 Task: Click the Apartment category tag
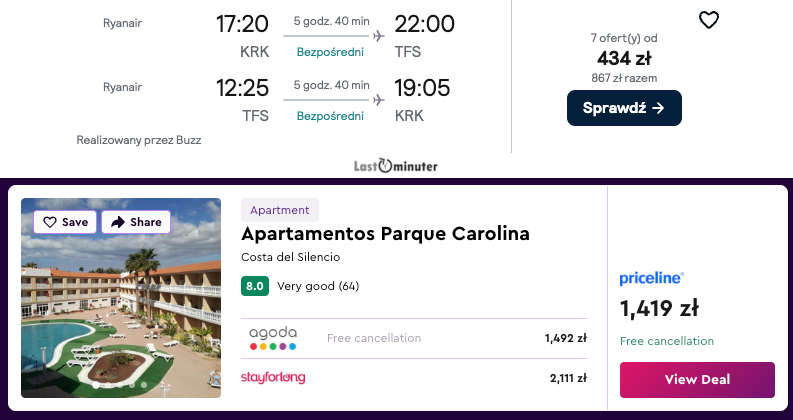(280, 210)
